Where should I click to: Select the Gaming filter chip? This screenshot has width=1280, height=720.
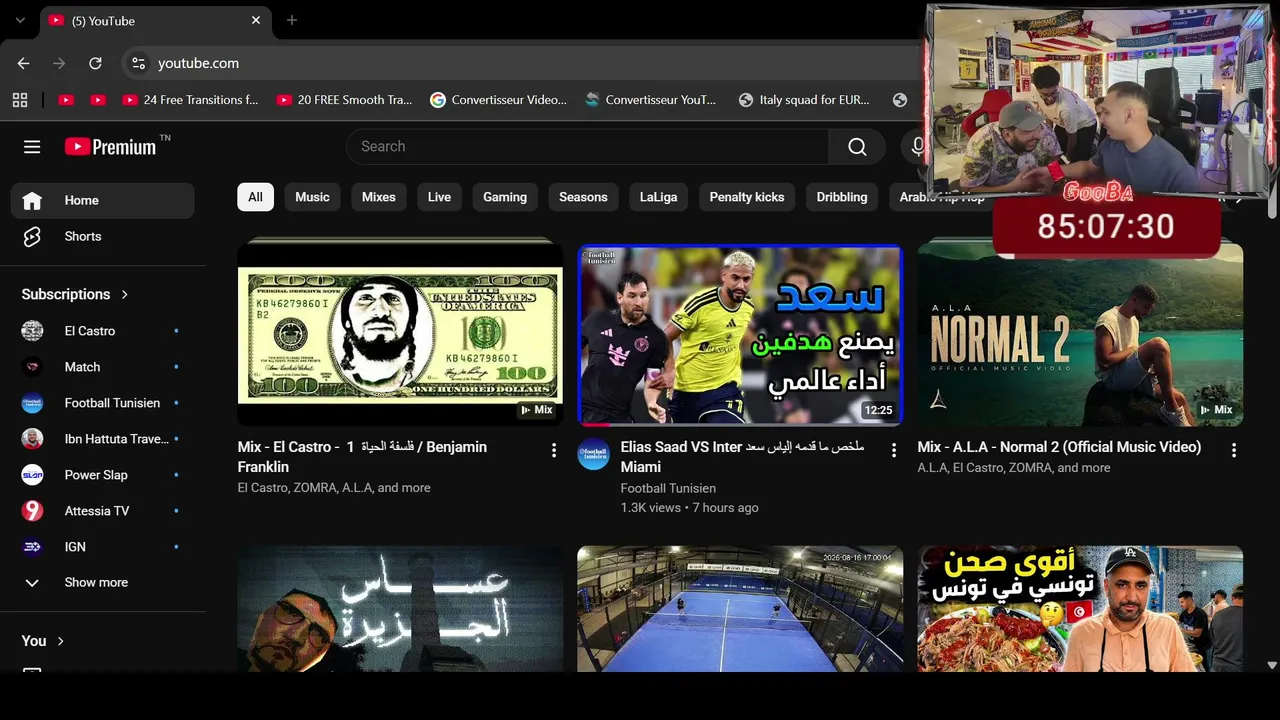tap(505, 197)
